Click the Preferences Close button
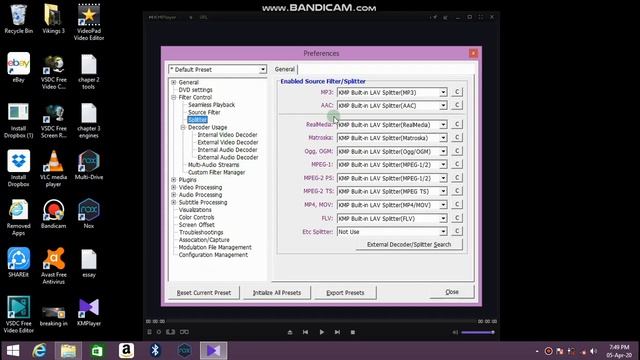 (x=452, y=292)
